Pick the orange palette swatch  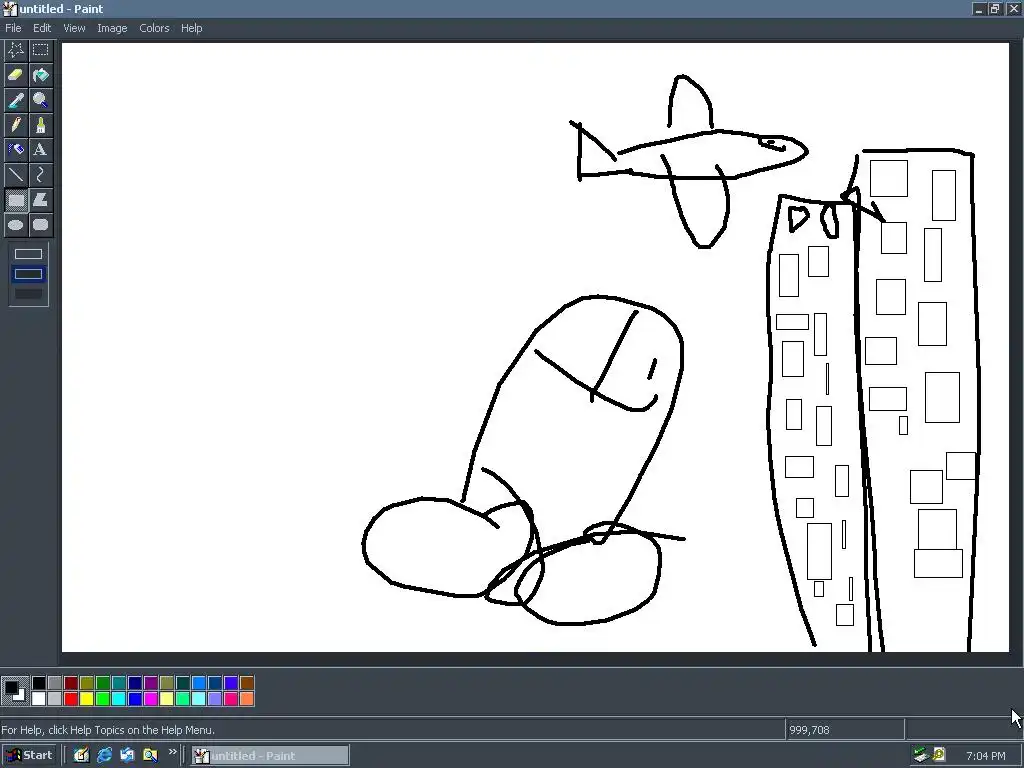[247, 699]
